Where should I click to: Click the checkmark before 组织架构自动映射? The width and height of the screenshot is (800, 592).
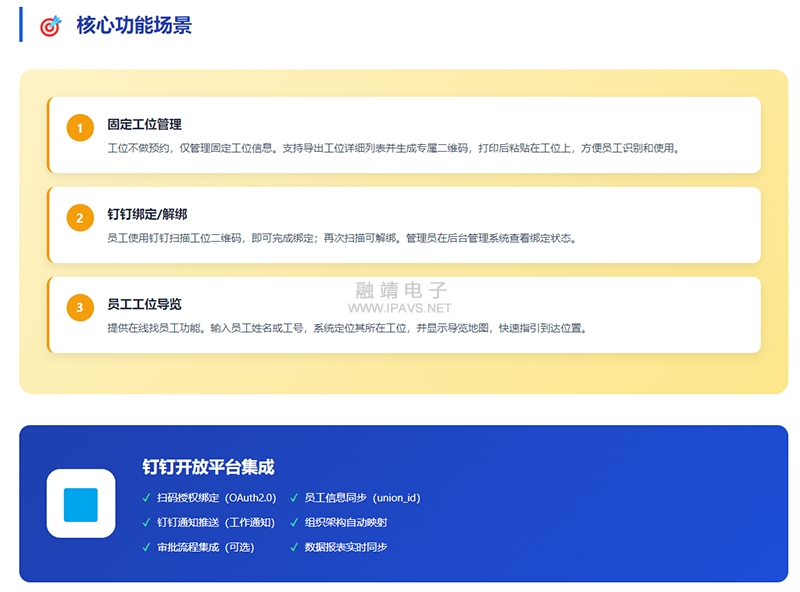[x=294, y=522]
